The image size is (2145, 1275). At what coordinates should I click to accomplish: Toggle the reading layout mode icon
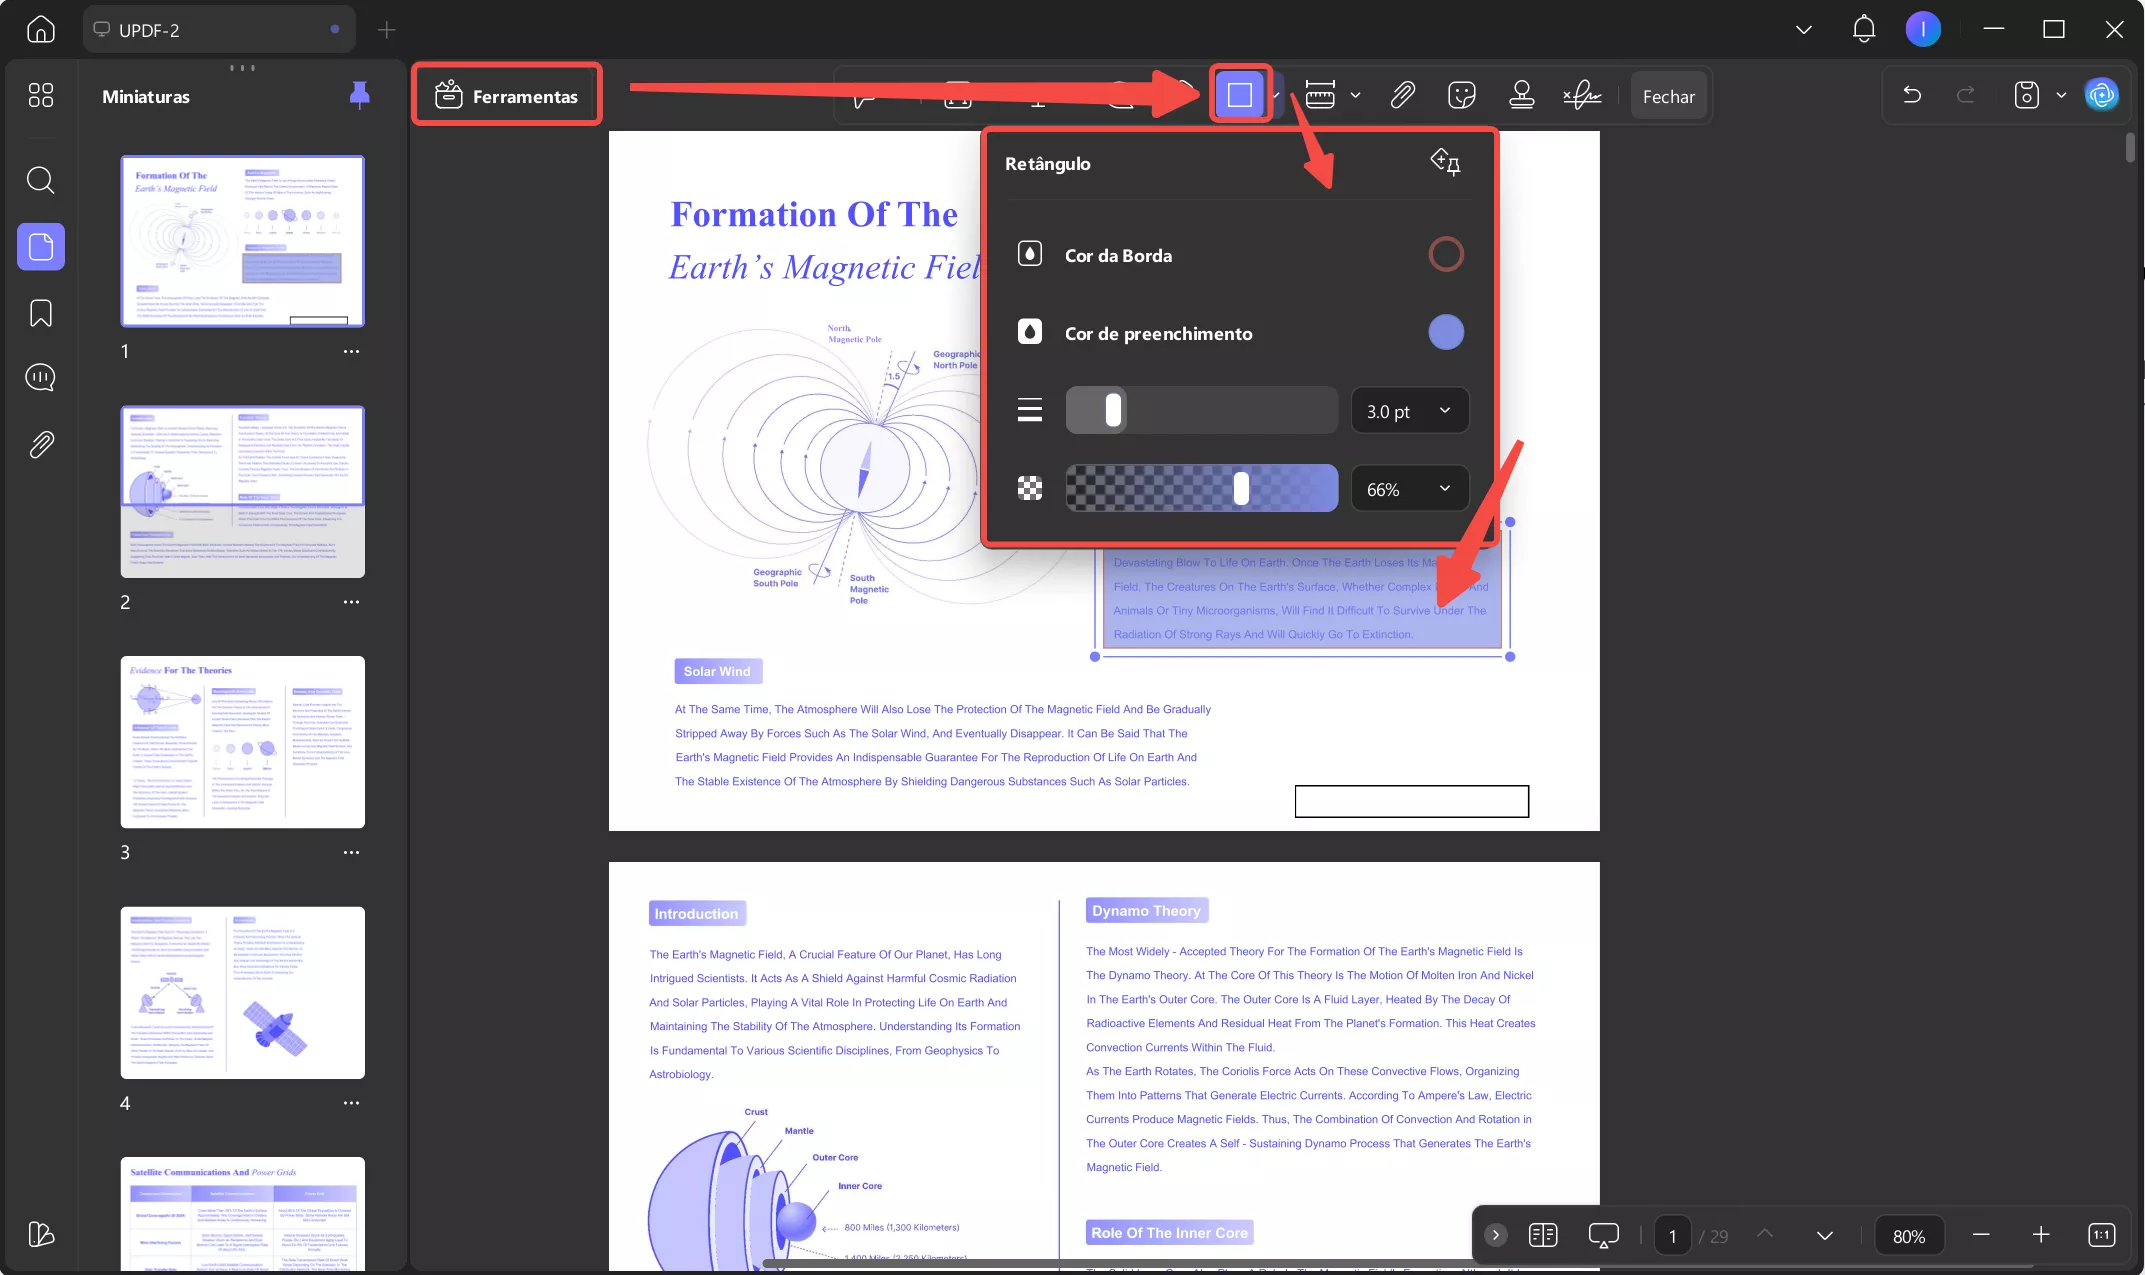1543,1236
